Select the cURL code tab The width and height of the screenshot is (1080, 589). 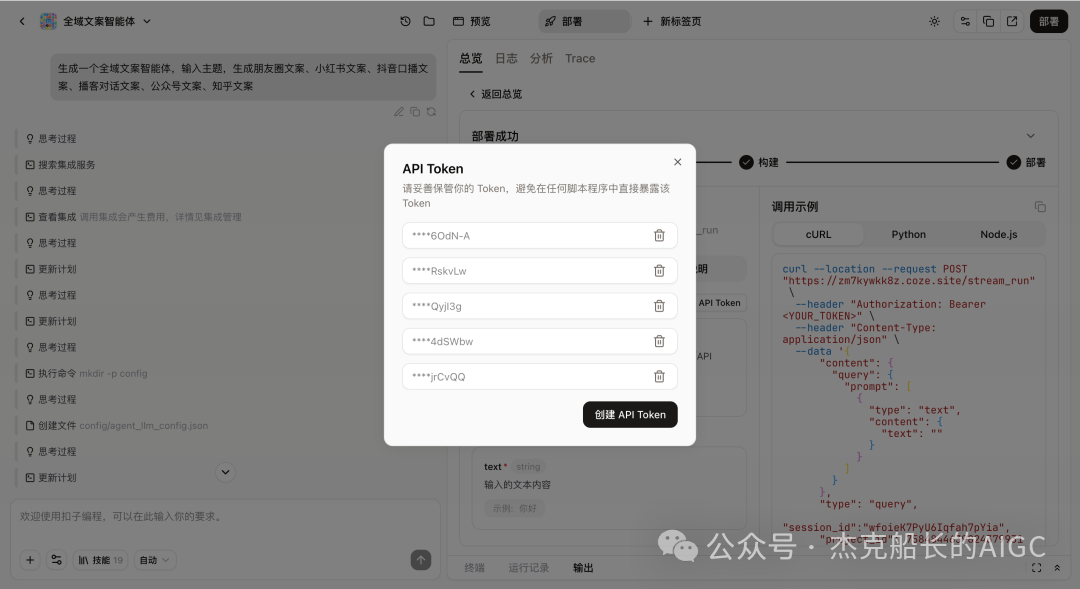pos(818,234)
